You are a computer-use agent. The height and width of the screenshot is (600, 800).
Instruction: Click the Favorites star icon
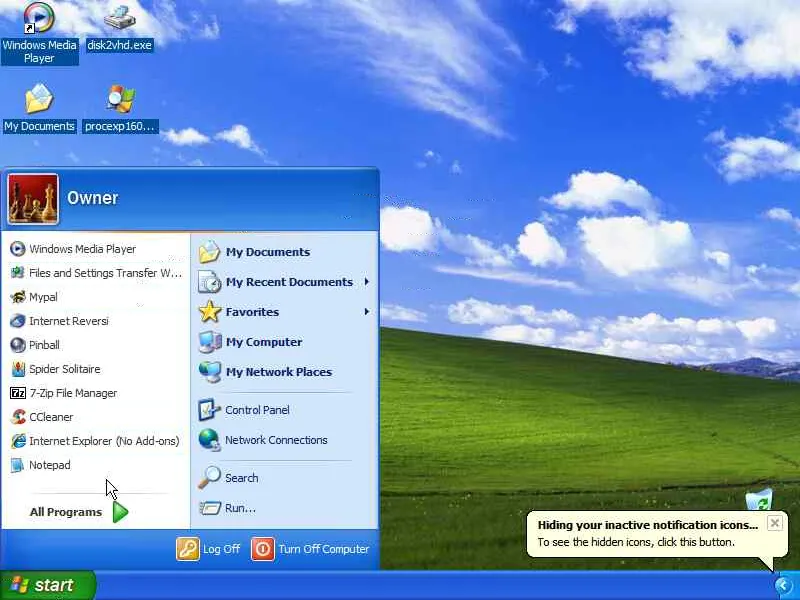pos(209,312)
